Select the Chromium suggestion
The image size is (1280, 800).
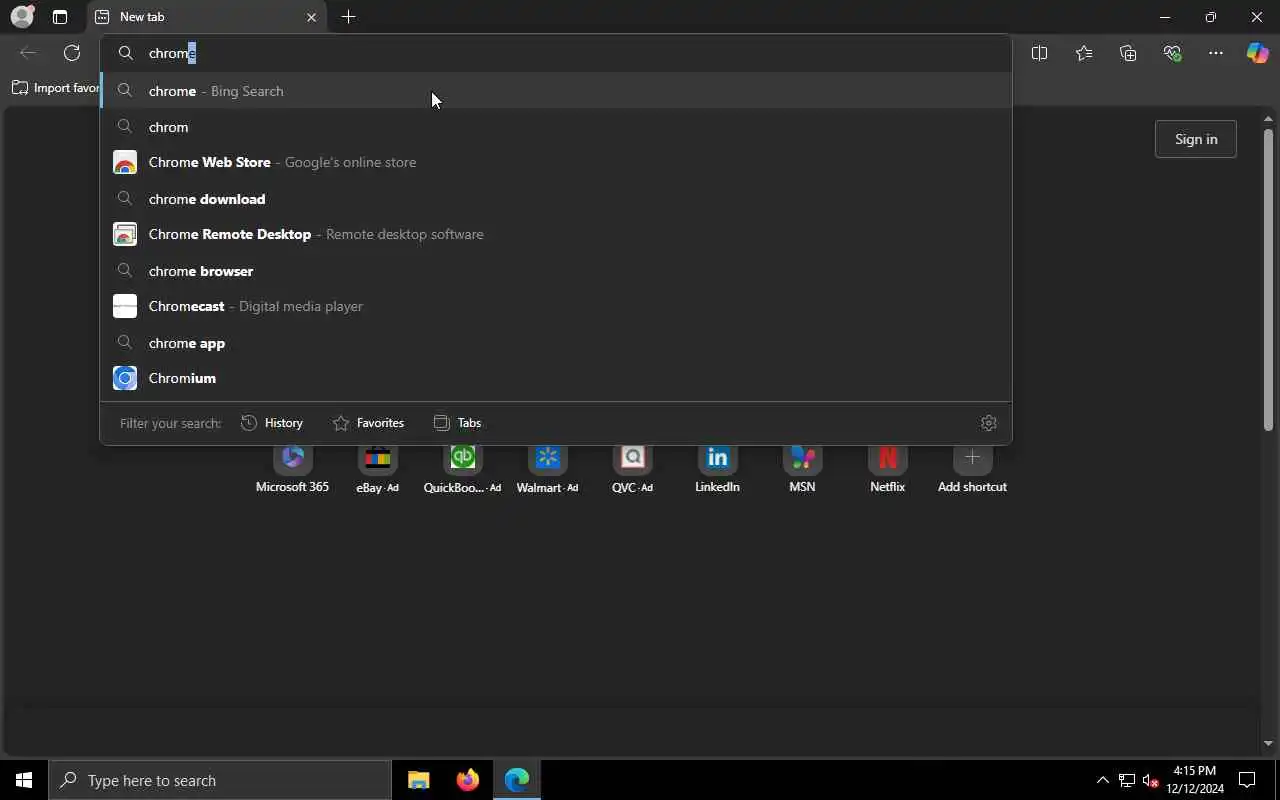[555, 378]
